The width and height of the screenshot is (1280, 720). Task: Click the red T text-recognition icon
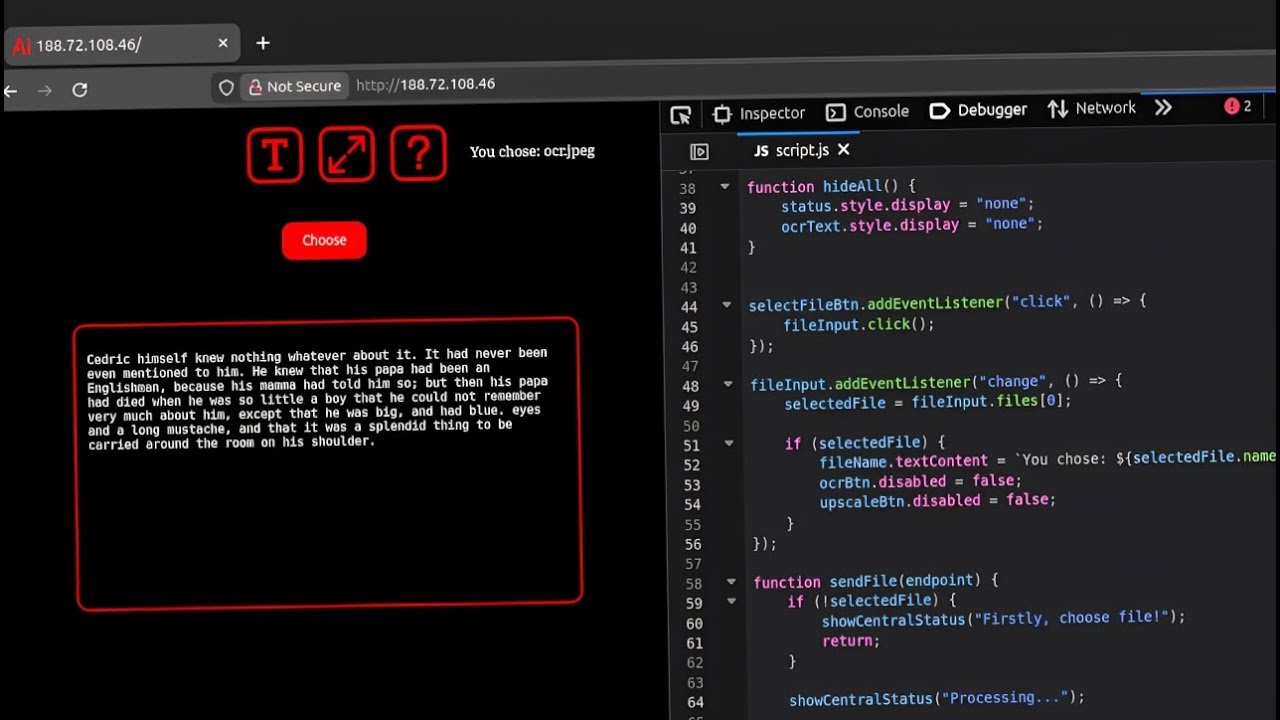(x=275, y=154)
